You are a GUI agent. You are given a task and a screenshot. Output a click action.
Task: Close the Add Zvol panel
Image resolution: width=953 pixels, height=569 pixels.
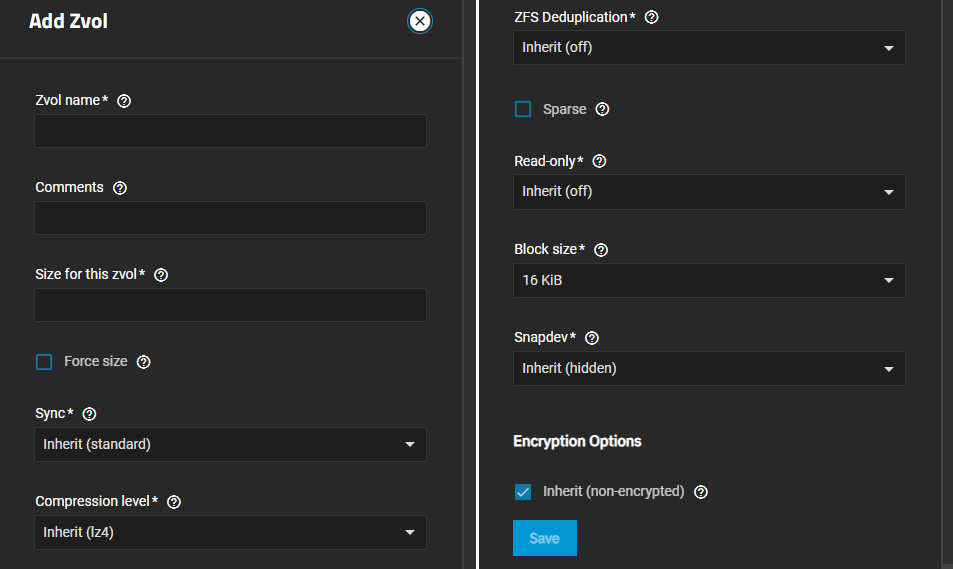pos(420,21)
